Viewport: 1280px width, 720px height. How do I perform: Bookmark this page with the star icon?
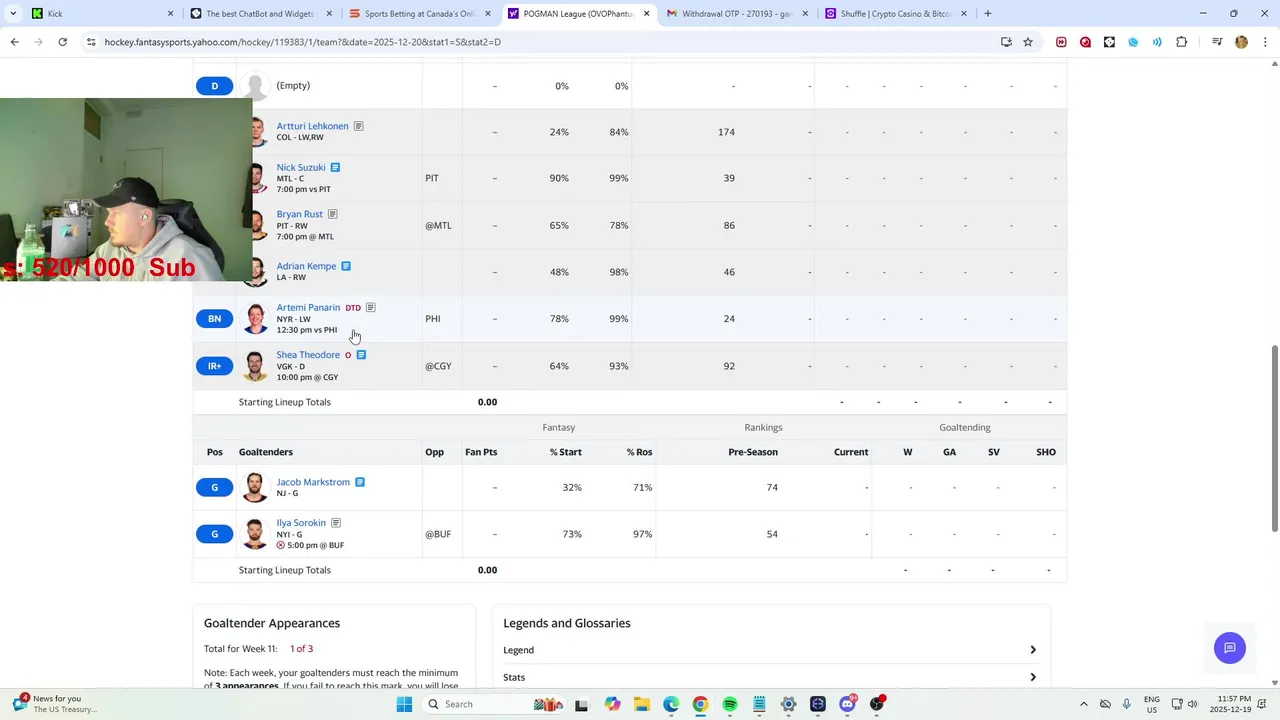point(1027,42)
